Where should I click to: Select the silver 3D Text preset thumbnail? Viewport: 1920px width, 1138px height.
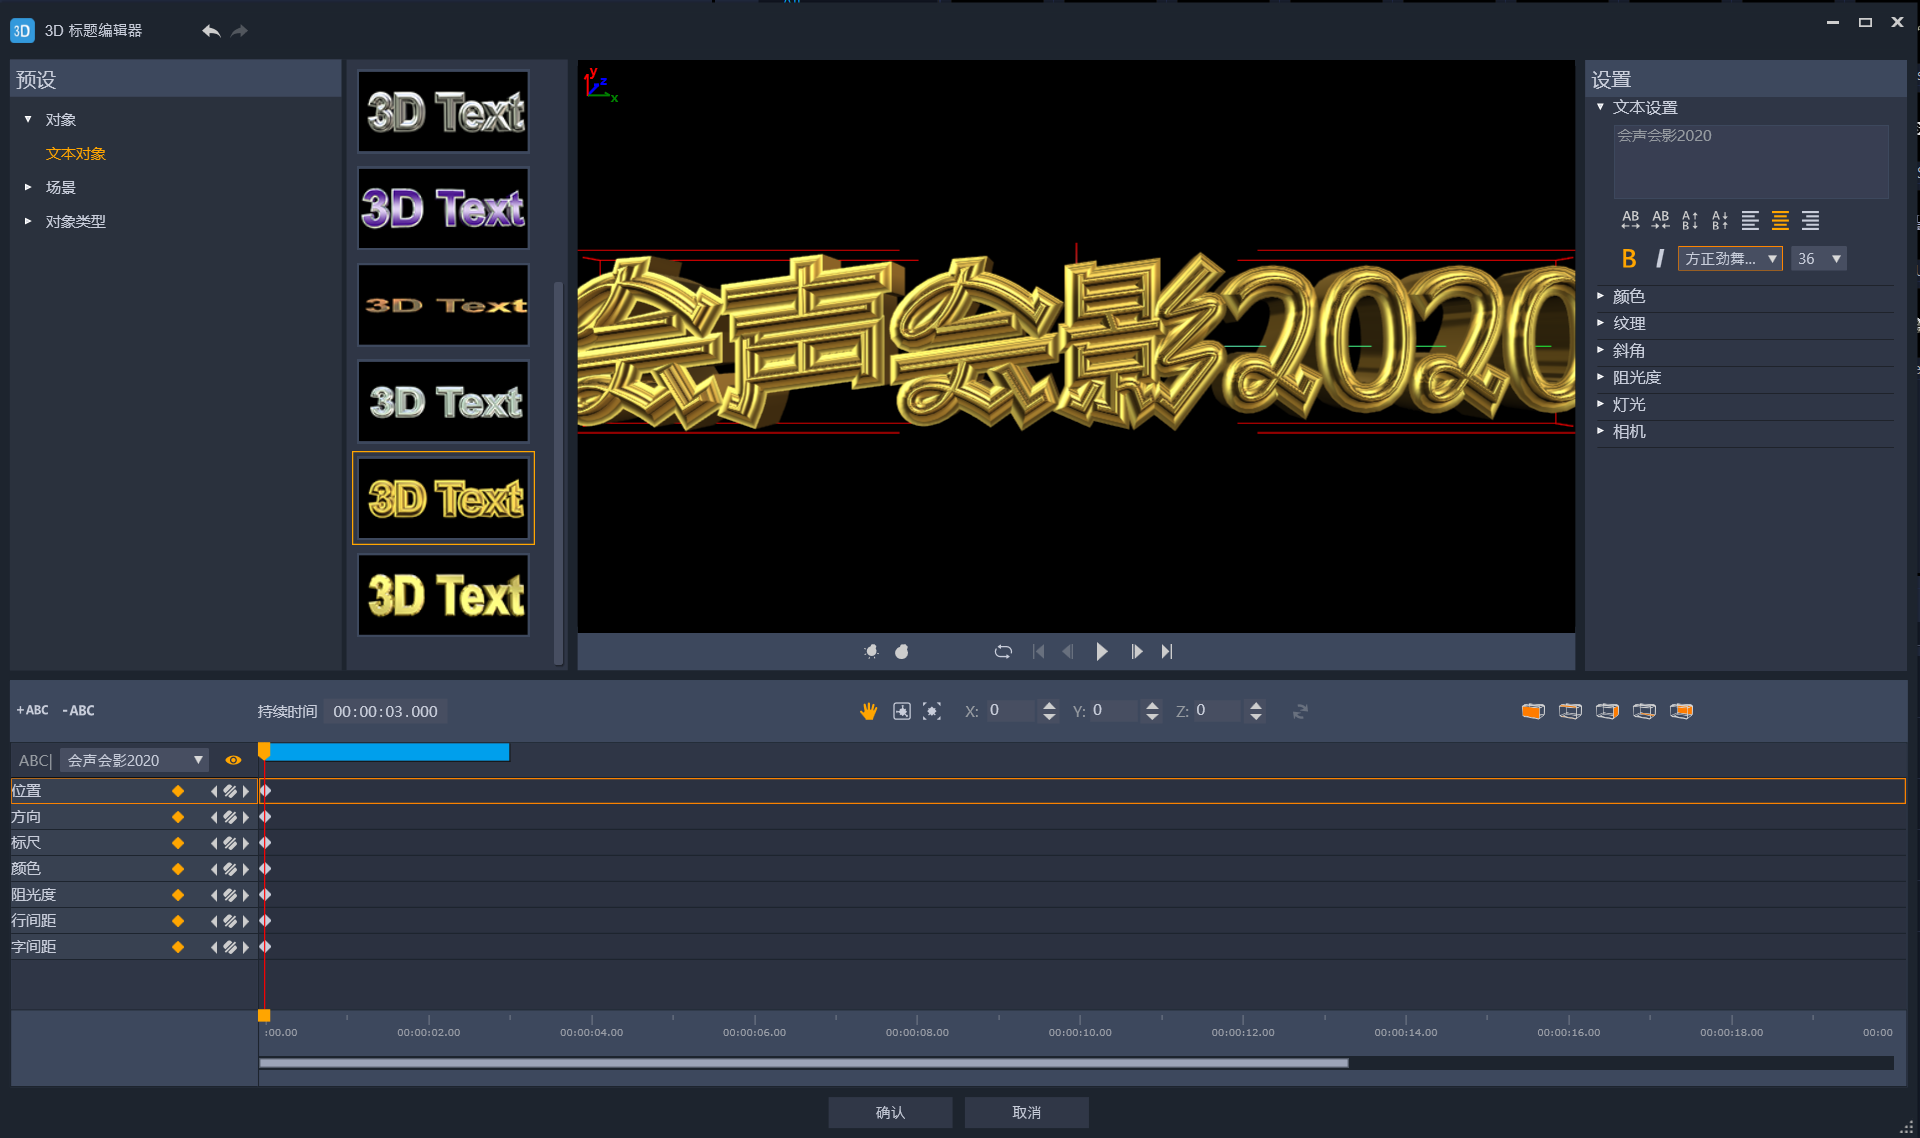coord(443,111)
